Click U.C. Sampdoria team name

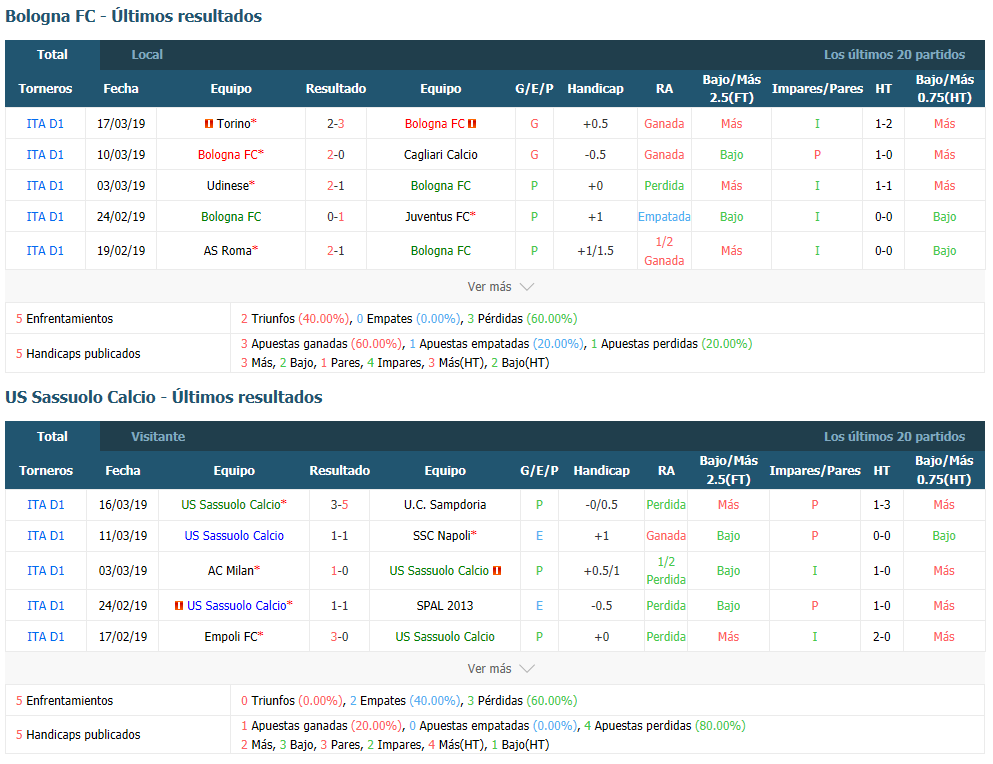coord(445,505)
